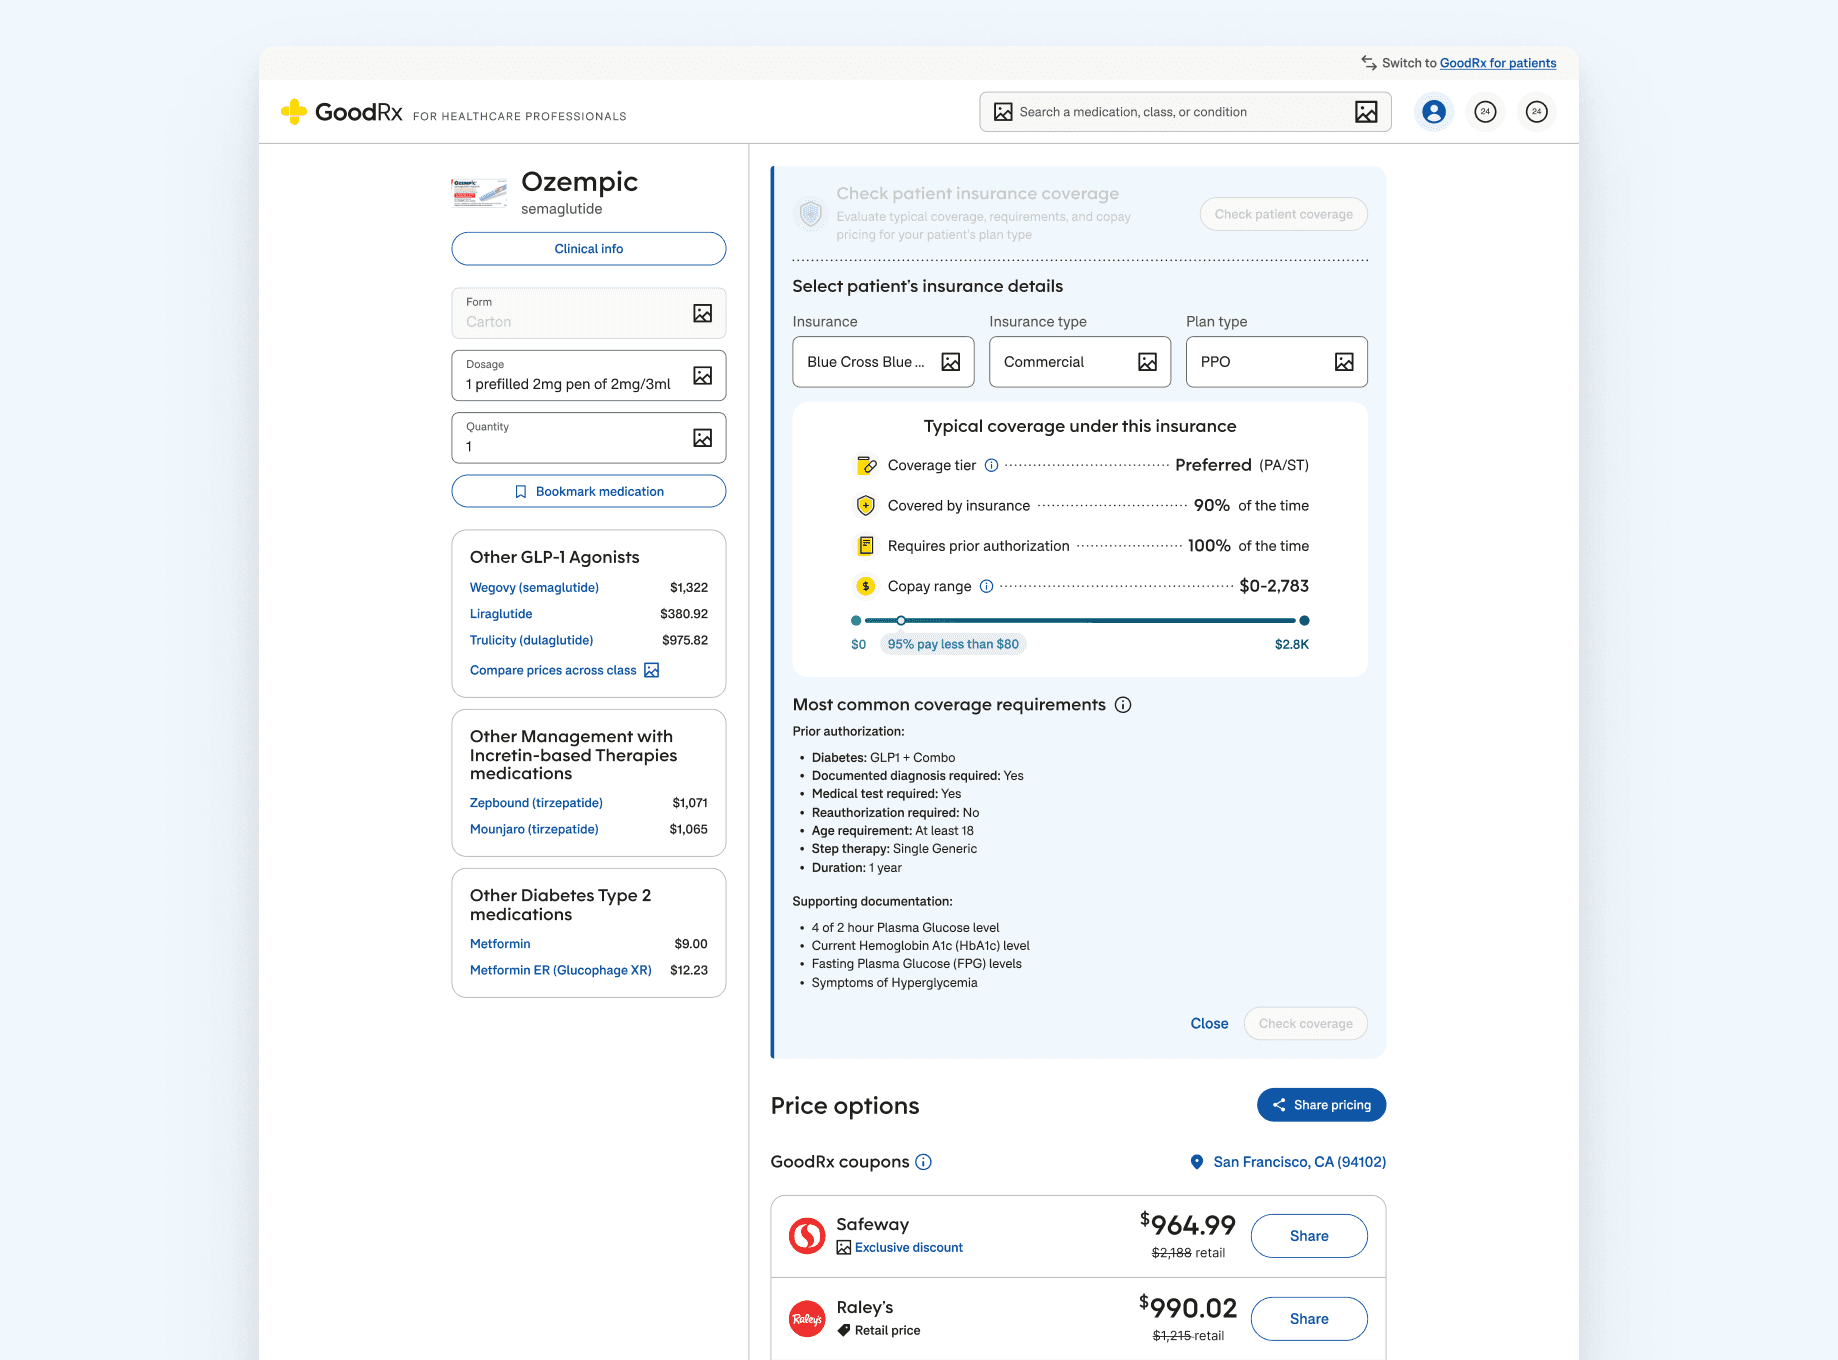Click the switch arrows icon

click(x=1369, y=63)
